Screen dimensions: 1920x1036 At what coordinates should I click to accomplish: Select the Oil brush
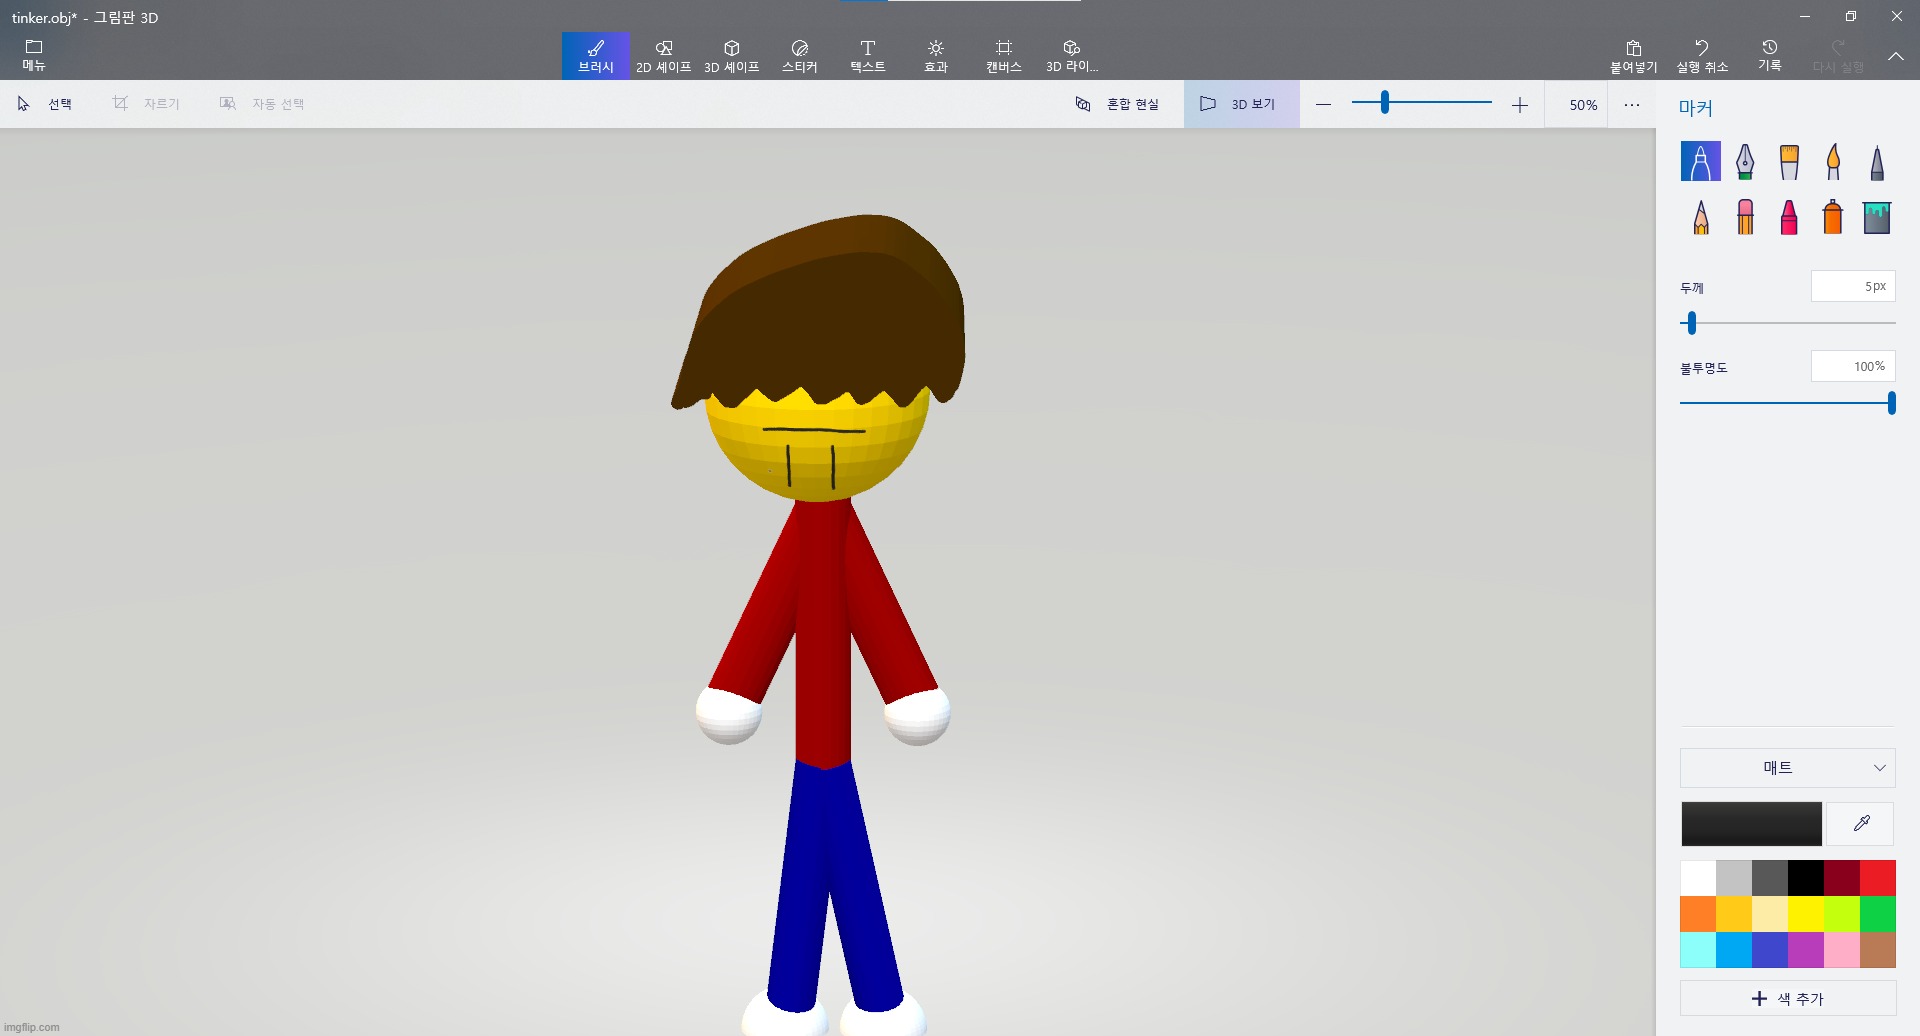point(1789,161)
